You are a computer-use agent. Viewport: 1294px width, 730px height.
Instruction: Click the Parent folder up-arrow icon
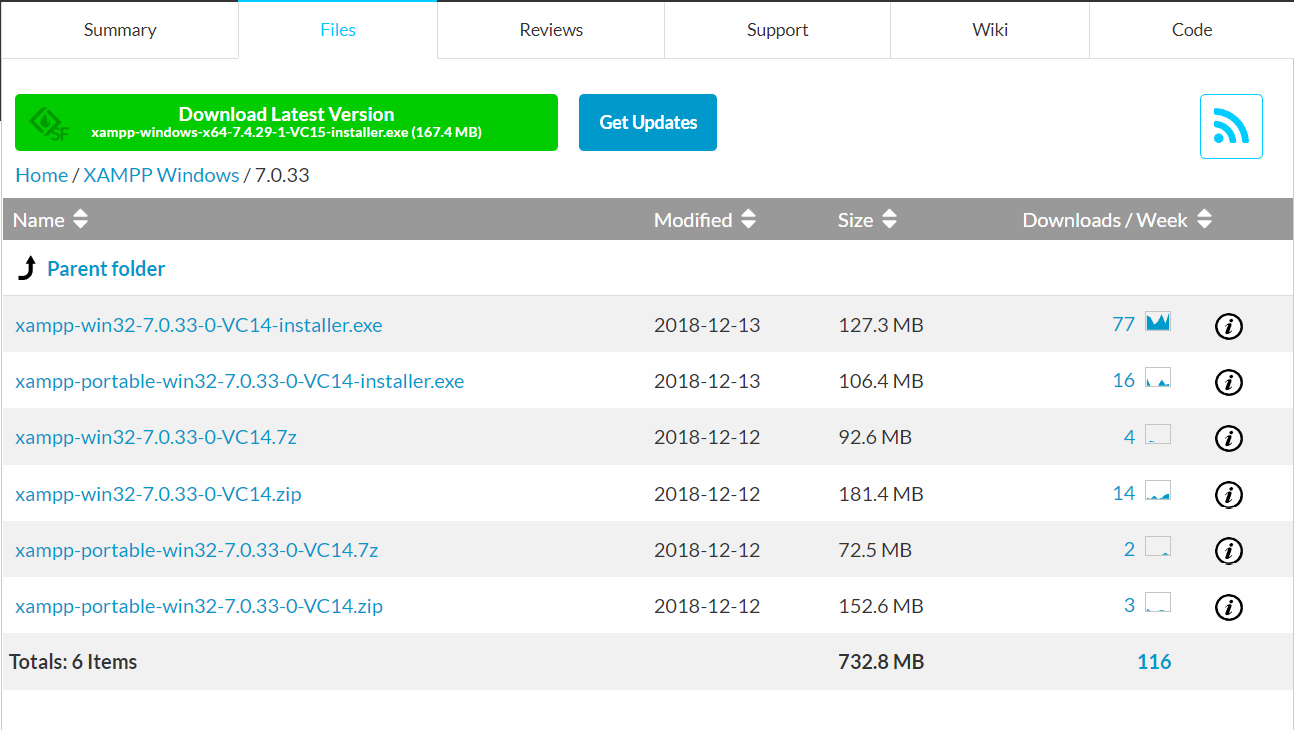(x=27, y=268)
